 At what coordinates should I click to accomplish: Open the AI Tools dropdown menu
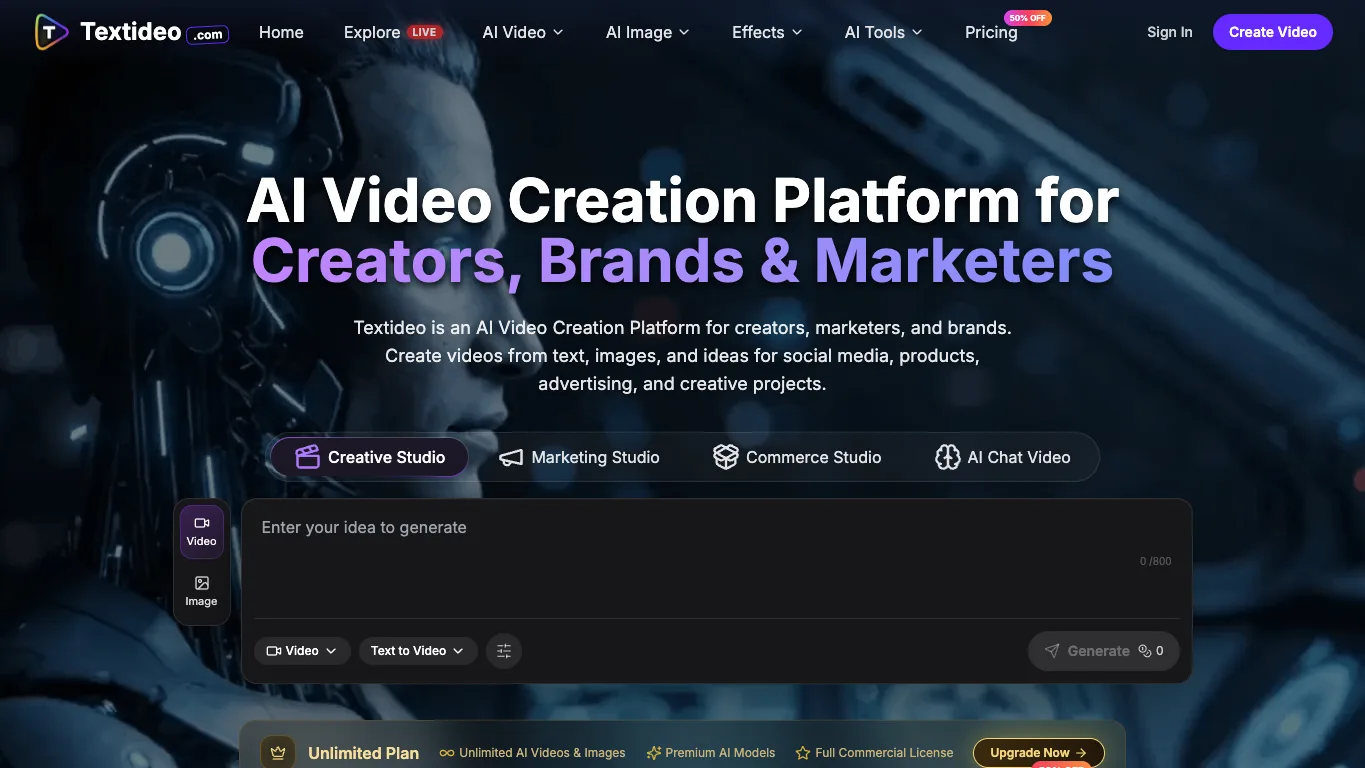[x=884, y=32]
